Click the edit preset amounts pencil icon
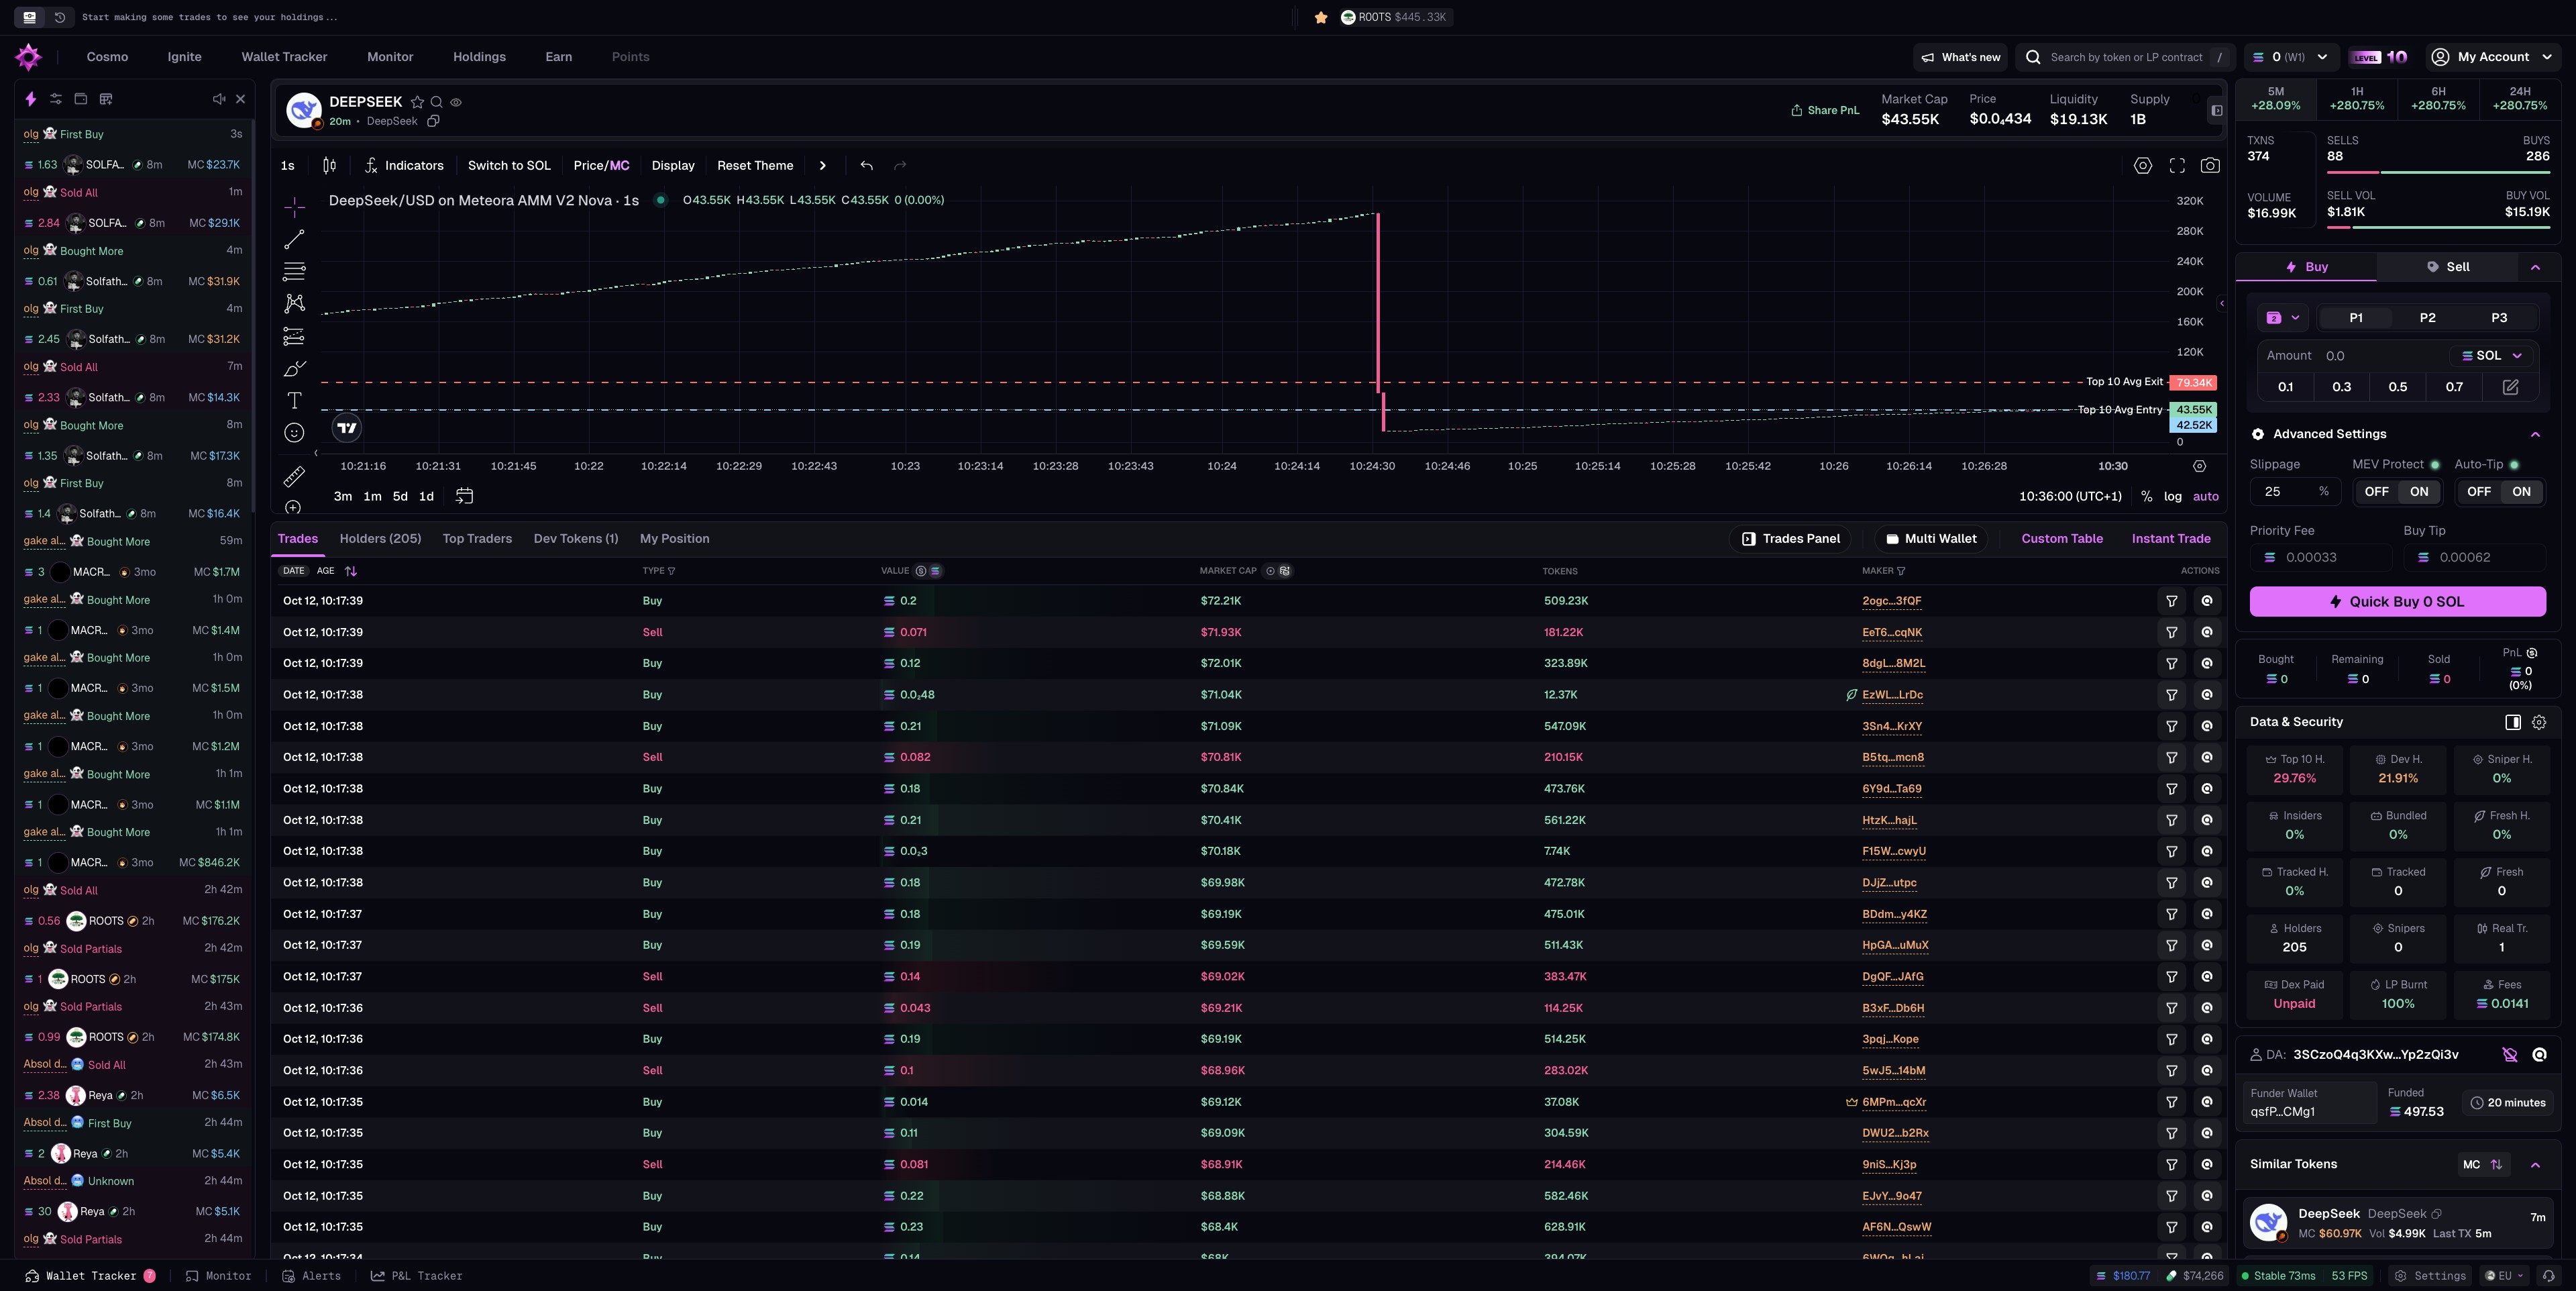 point(2510,387)
